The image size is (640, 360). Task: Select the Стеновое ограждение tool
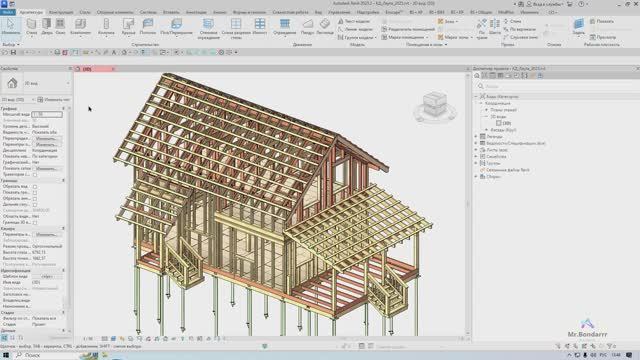pyautogui.click(x=208, y=29)
